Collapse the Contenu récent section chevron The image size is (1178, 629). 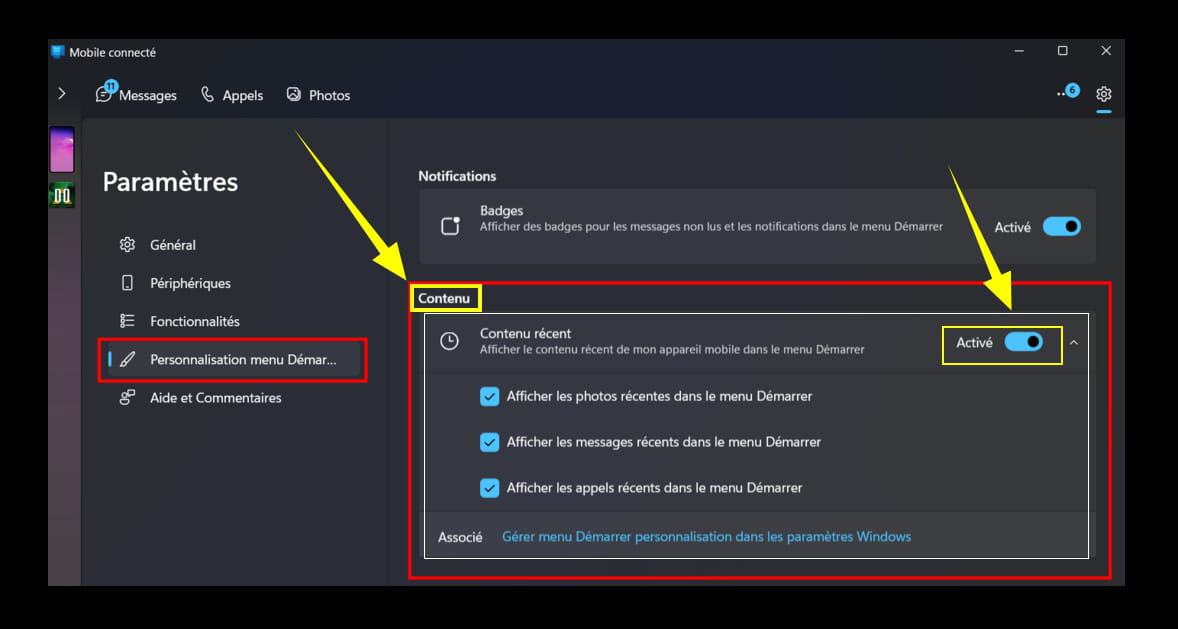click(x=1074, y=342)
